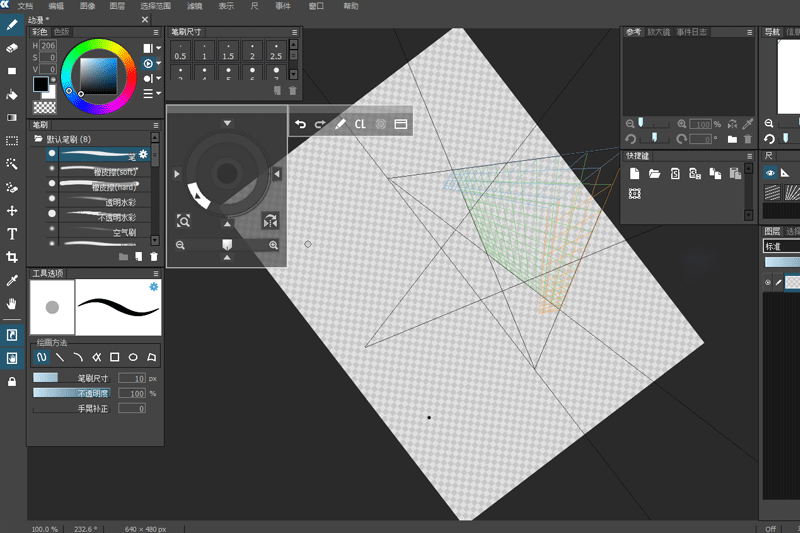Image resolution: width=800 pixels, height=533 pixels.
Task: Toggle ruler visibility with the eye icon
Action: click(770, 173)
